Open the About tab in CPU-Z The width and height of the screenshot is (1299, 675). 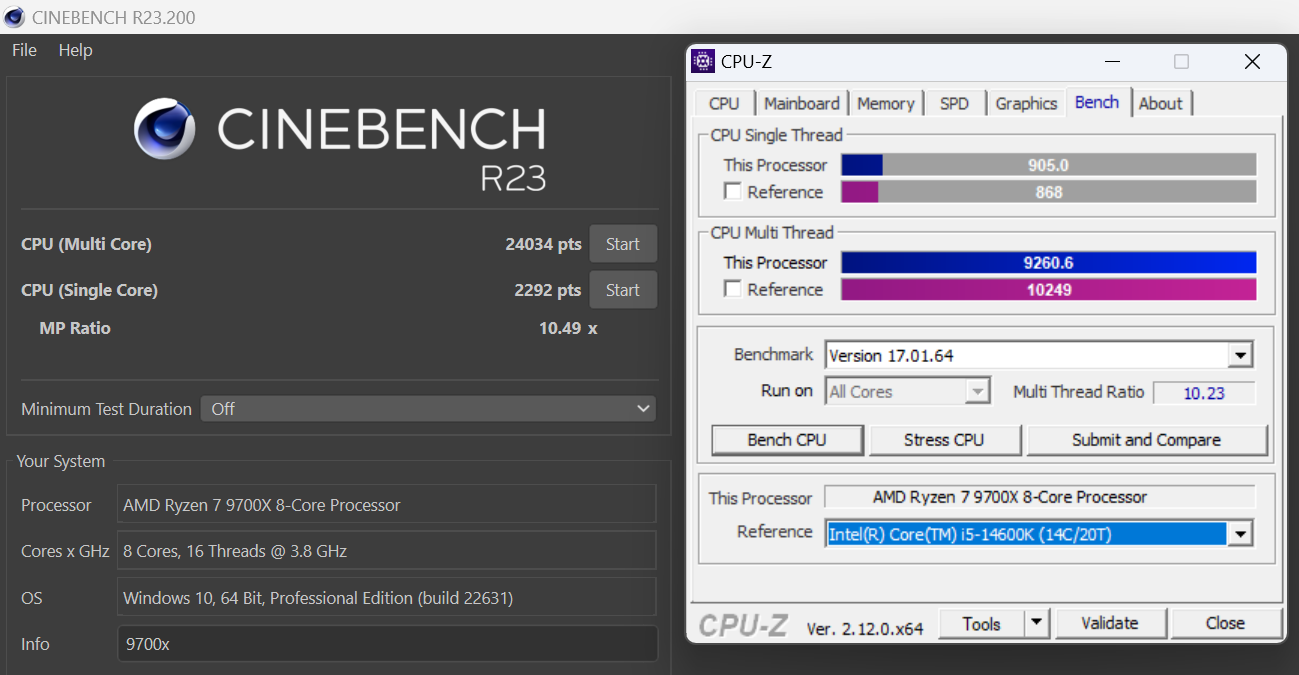click(1160, 103)
